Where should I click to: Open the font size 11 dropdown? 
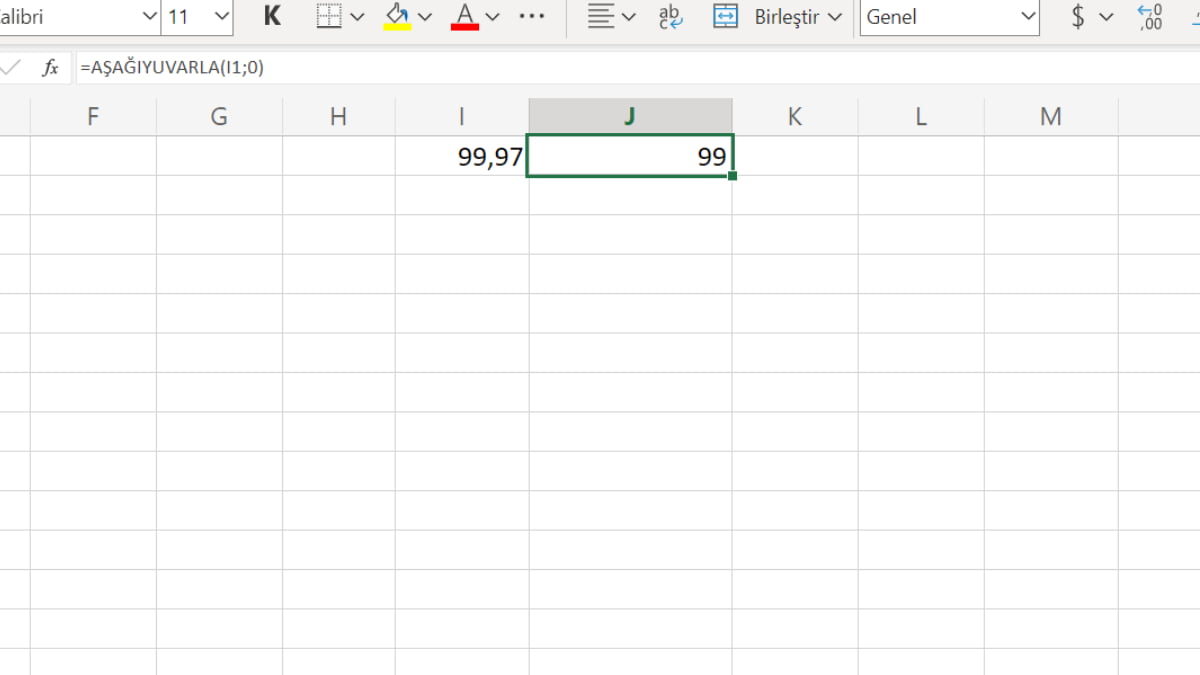[222, 17]
